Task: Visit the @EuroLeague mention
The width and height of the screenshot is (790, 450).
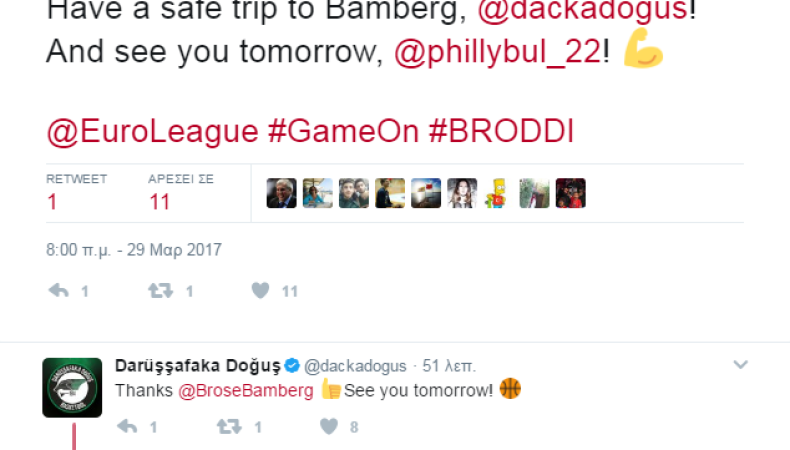Action: (x=152, y=132)
